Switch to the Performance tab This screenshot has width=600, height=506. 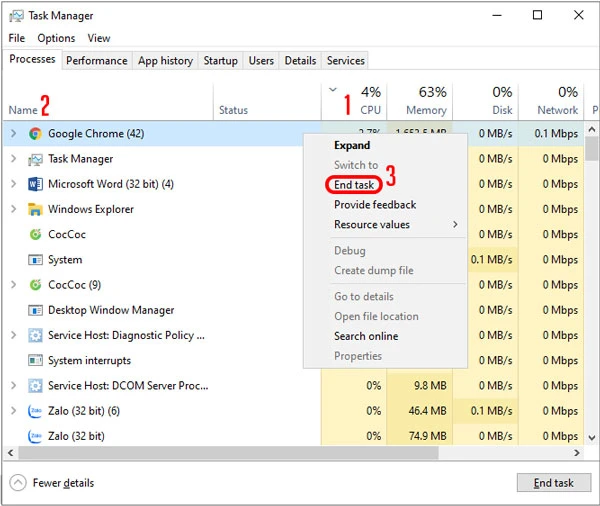97,61
